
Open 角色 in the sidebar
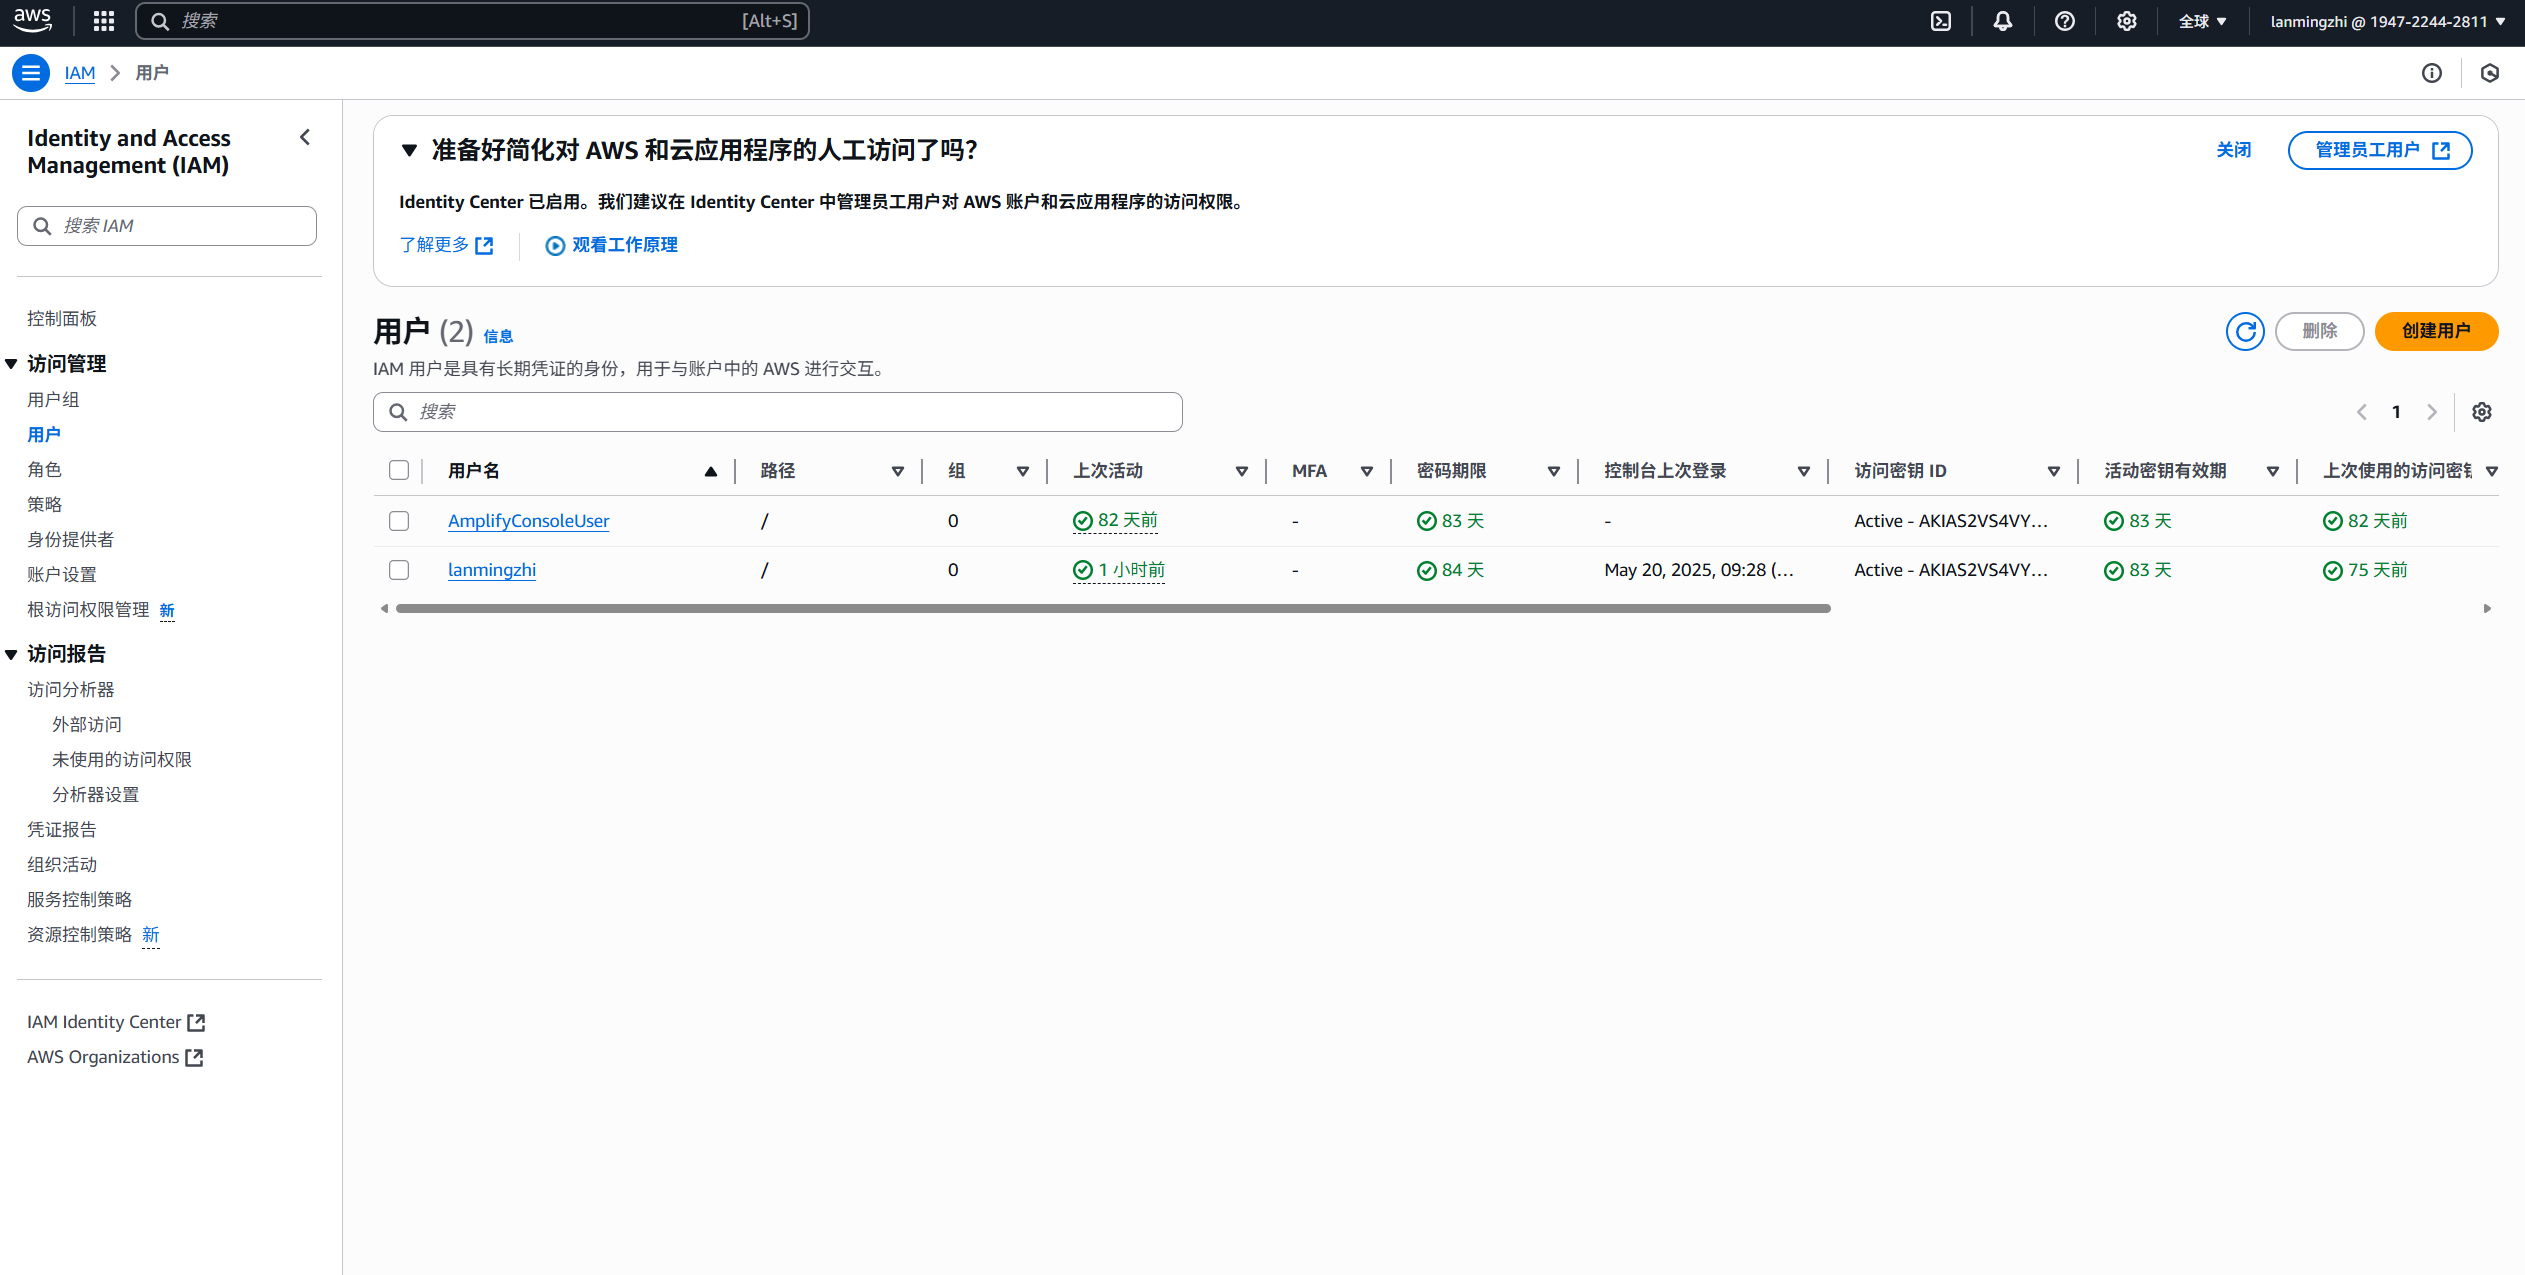(44, 469)
